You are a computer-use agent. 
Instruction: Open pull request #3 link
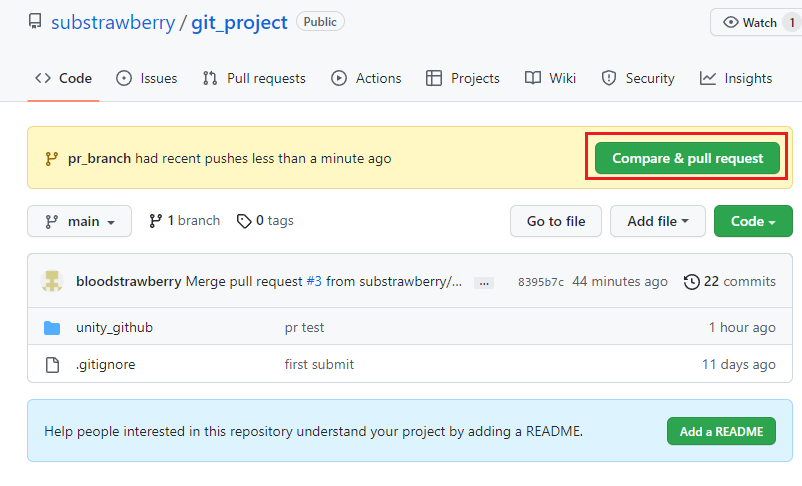(x=314, y=281)
